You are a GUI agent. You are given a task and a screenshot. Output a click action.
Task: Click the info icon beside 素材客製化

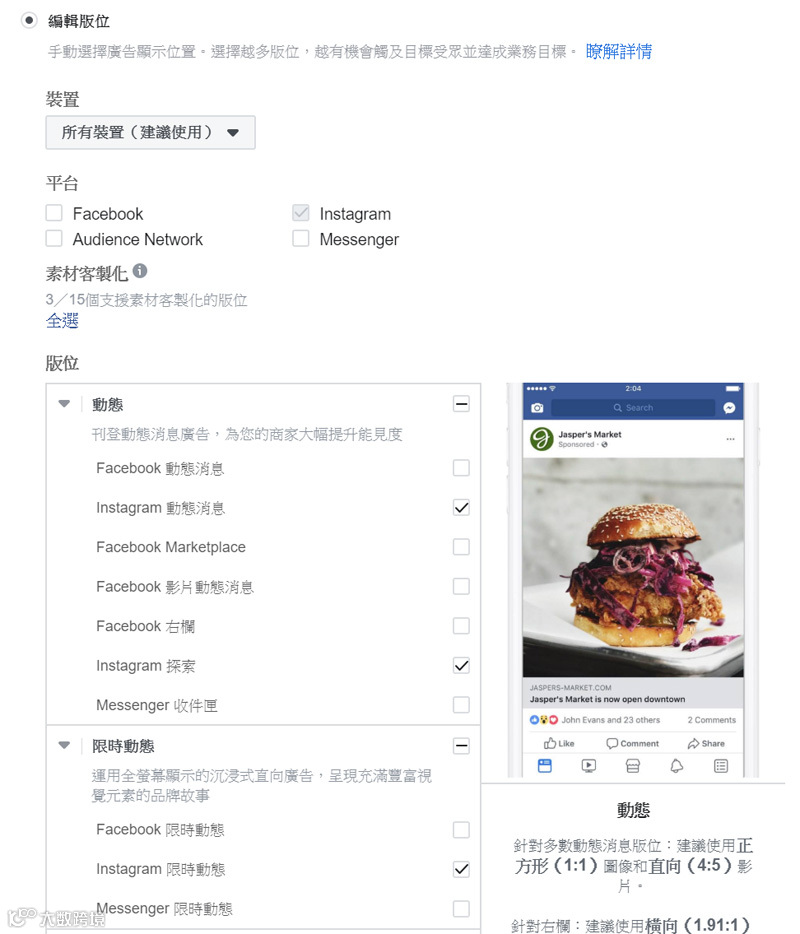coord(140,271)
